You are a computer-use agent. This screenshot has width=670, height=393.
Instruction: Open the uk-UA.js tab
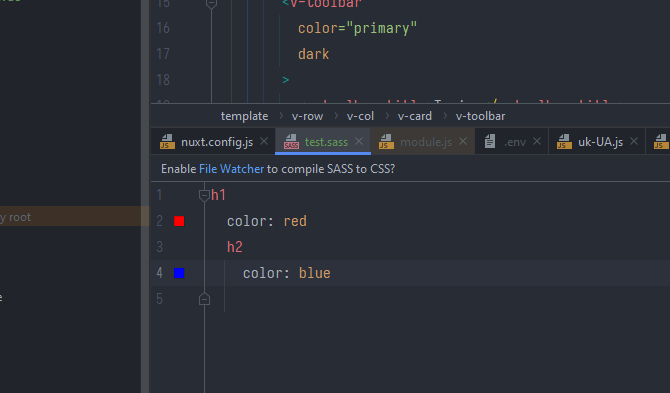(x=597, y=142)
